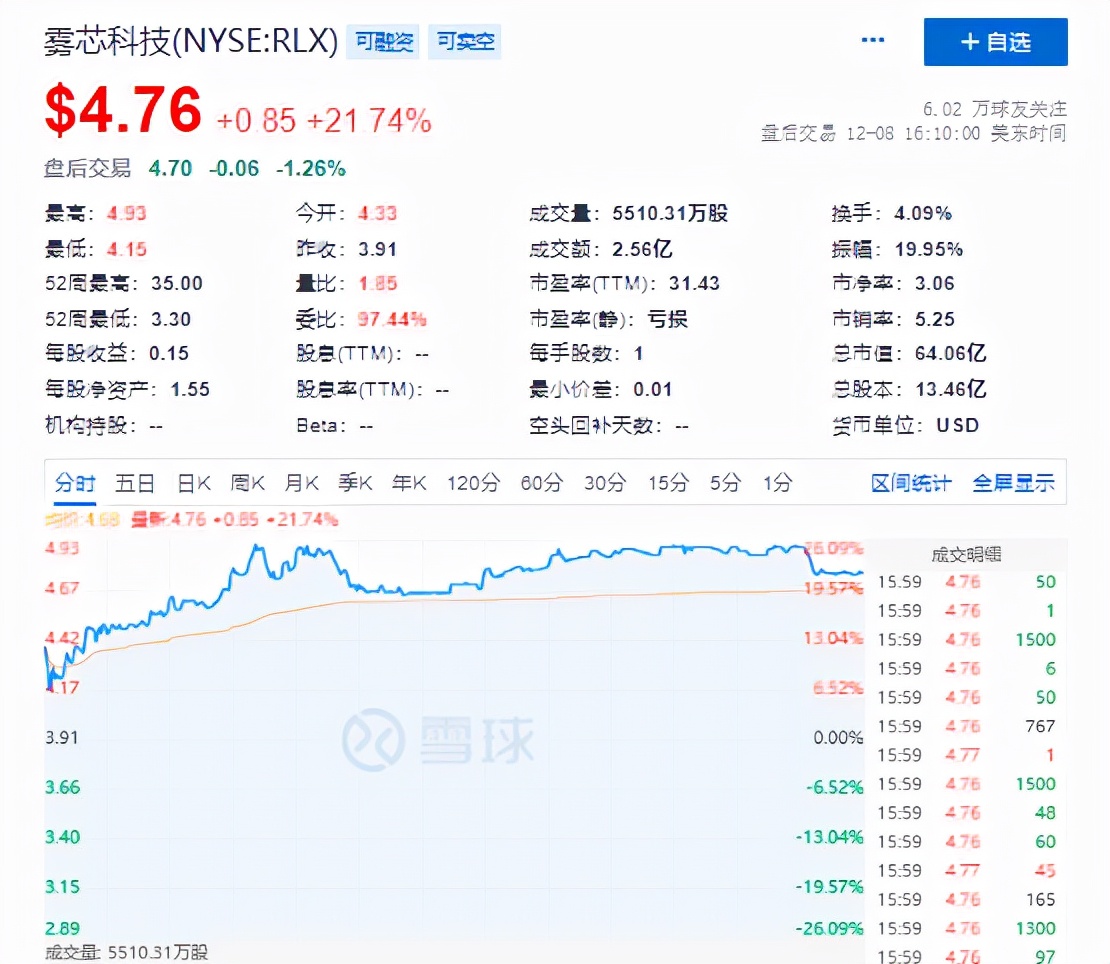
Task: Click the 振幅 19.95% value
Action: click(x=928, y=249)
